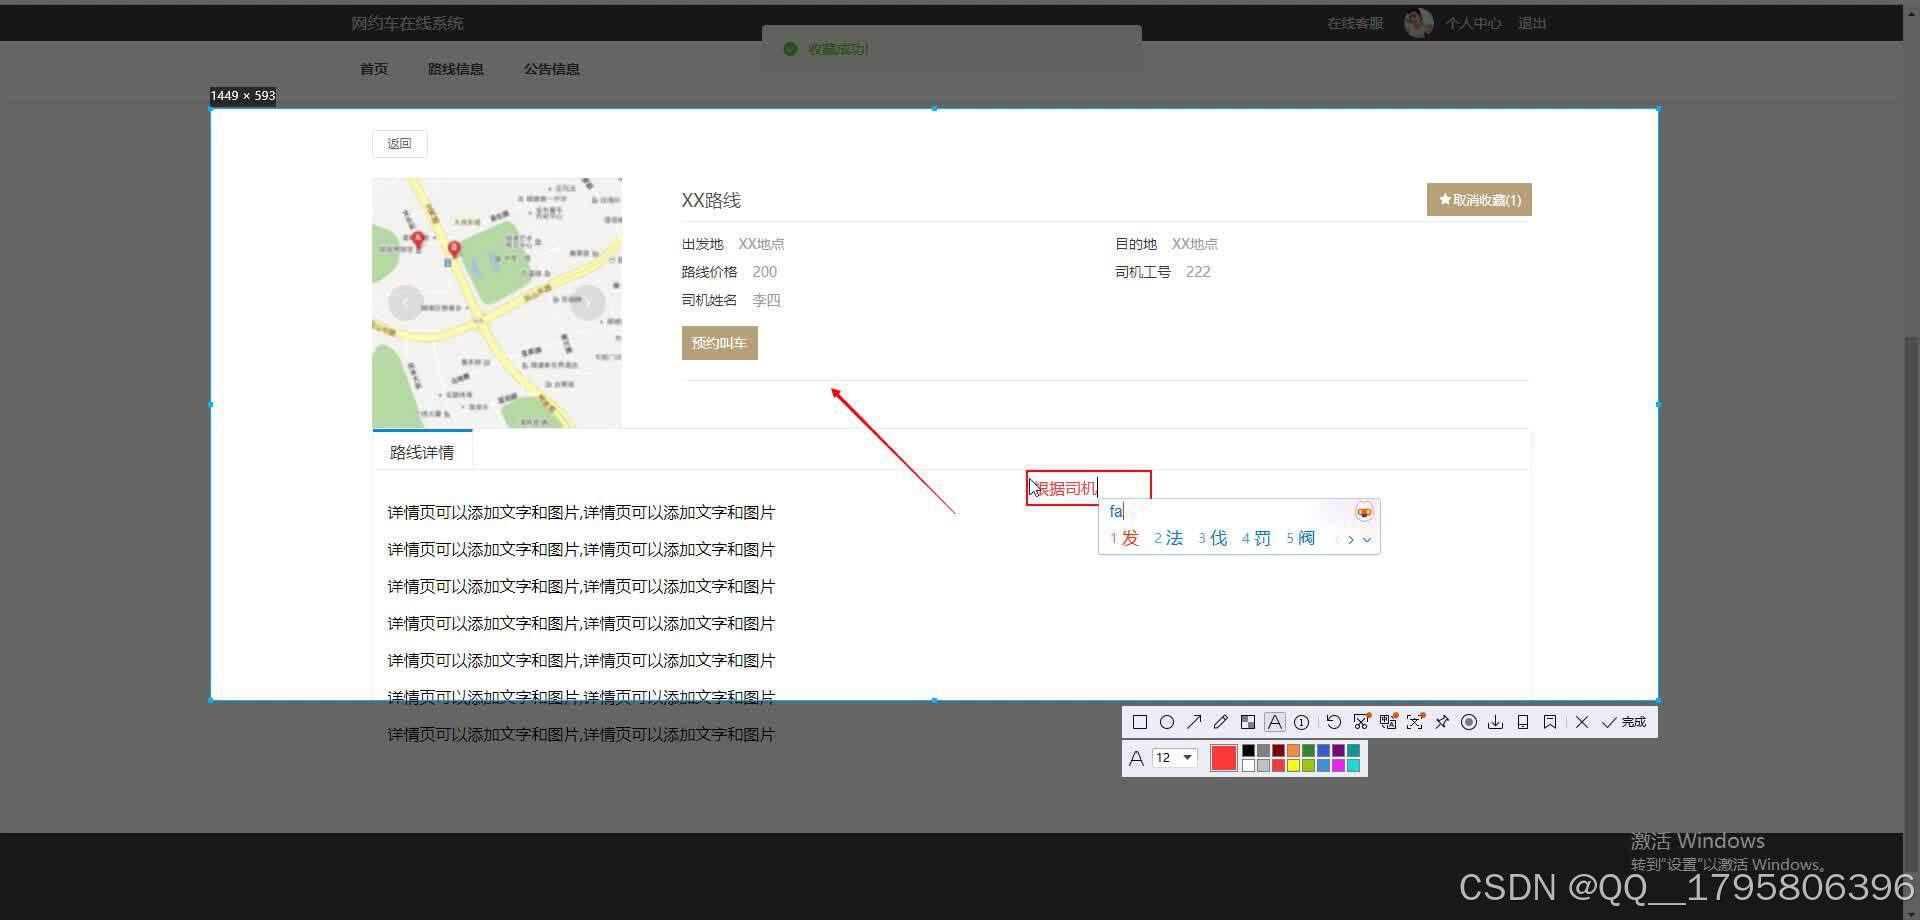Pick the orange color swatch

(1293, 750)
